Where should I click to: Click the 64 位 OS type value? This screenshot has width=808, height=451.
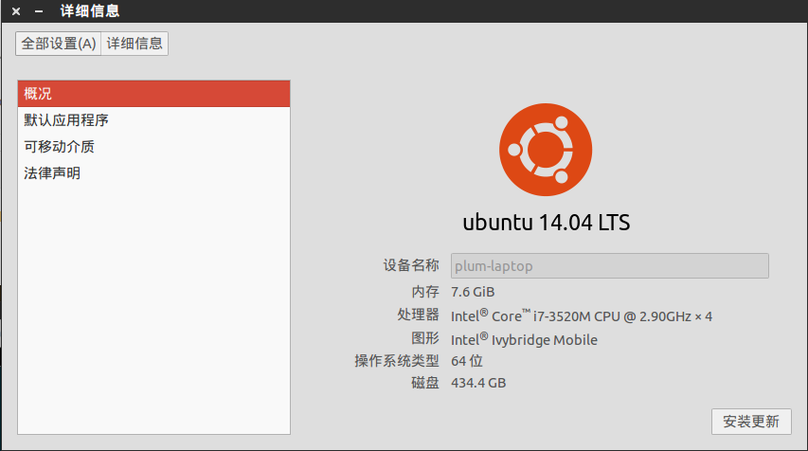tap(467, 361)
